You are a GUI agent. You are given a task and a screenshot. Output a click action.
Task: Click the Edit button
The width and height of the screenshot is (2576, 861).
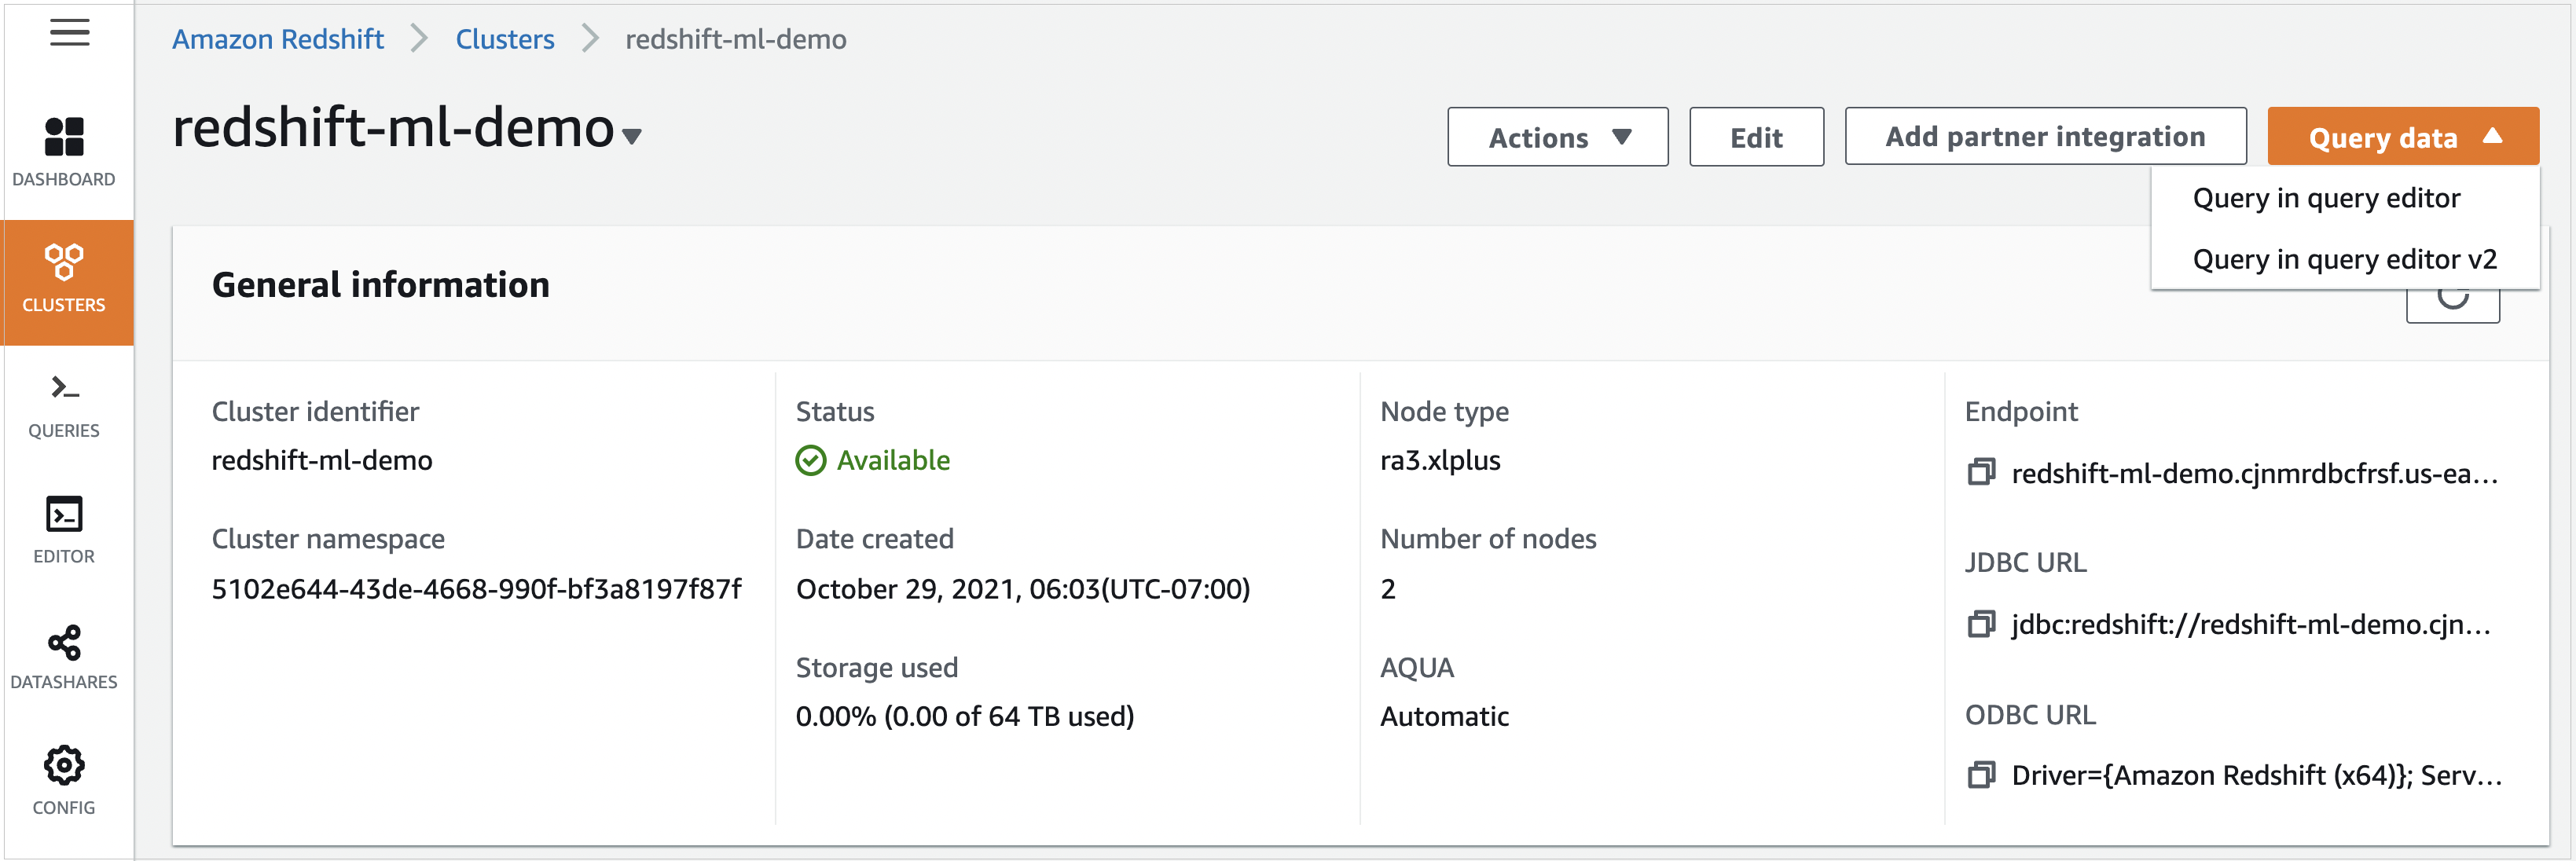1756,137
